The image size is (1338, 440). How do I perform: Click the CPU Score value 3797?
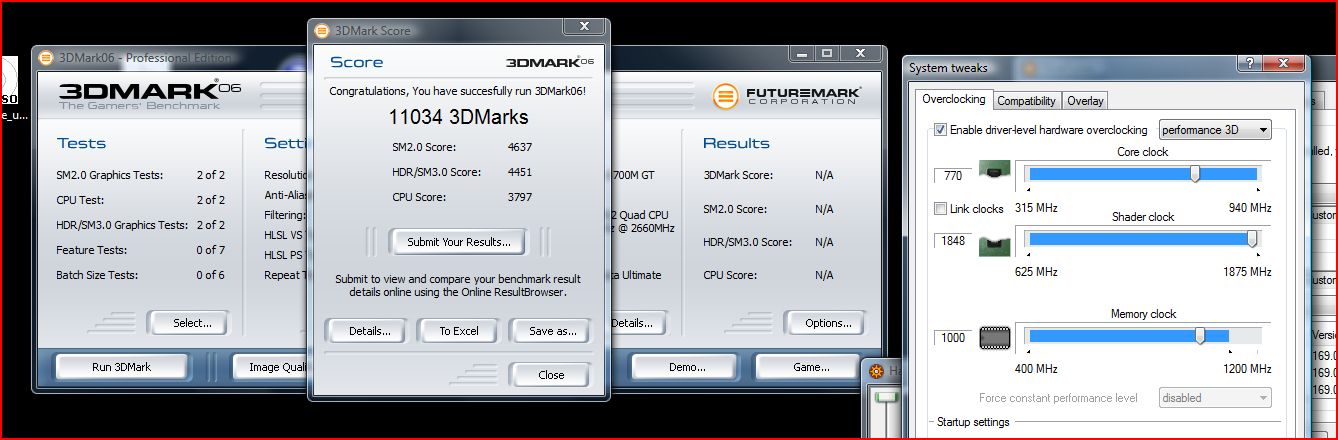[x=520, y=197]
